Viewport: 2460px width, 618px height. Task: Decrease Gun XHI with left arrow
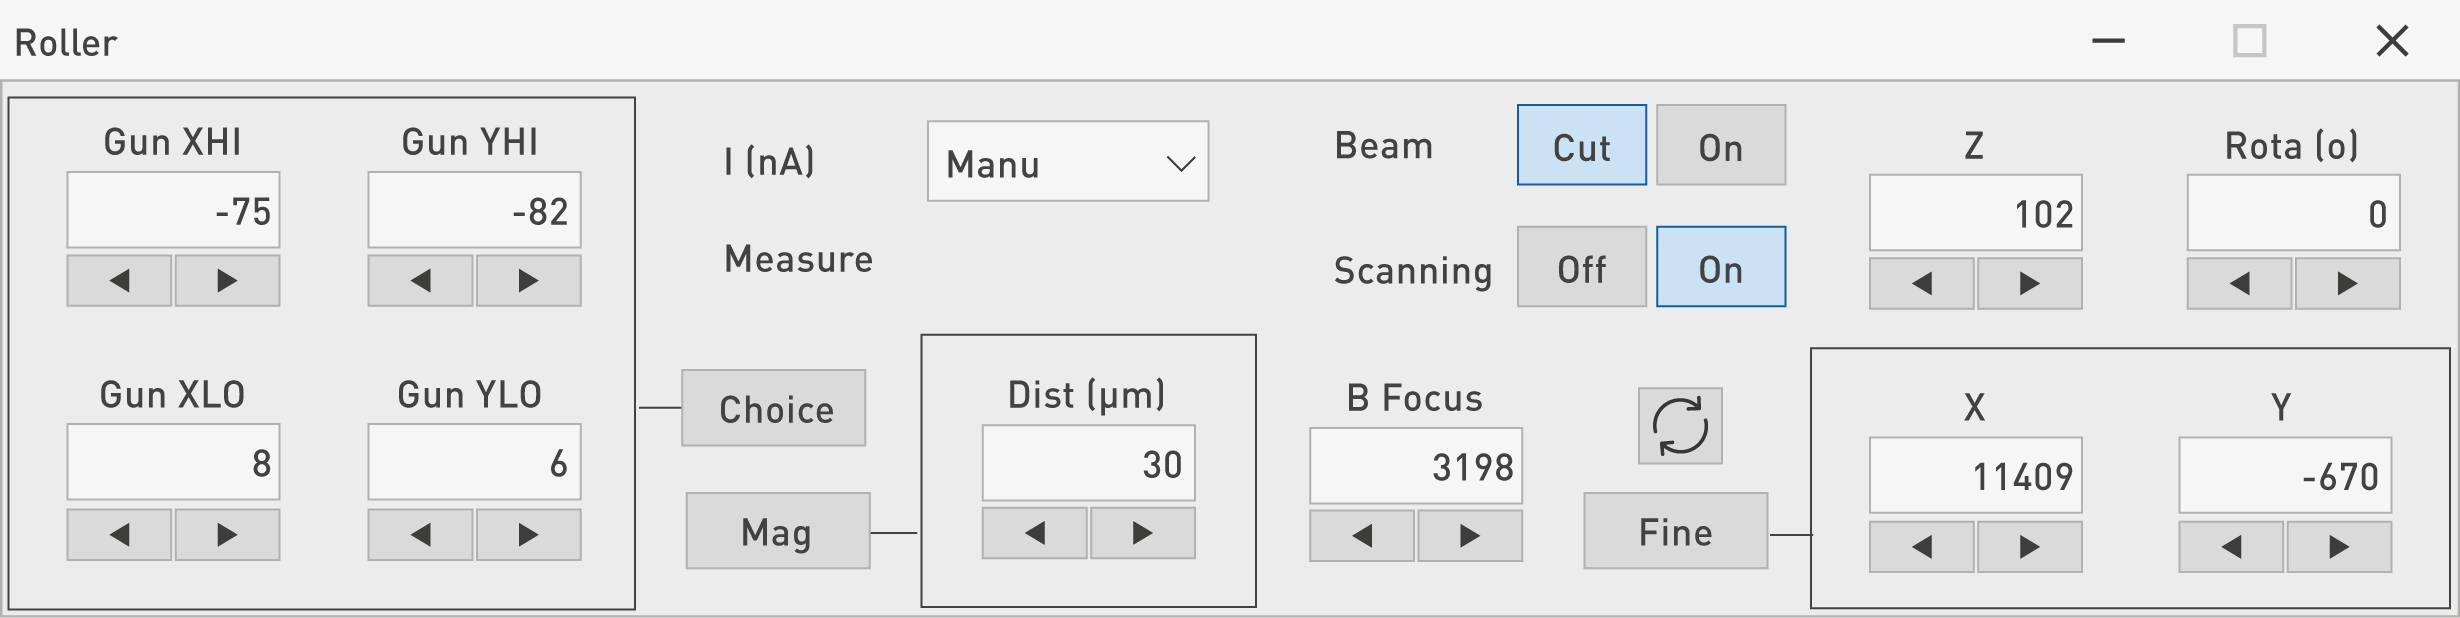coord(119,281)
